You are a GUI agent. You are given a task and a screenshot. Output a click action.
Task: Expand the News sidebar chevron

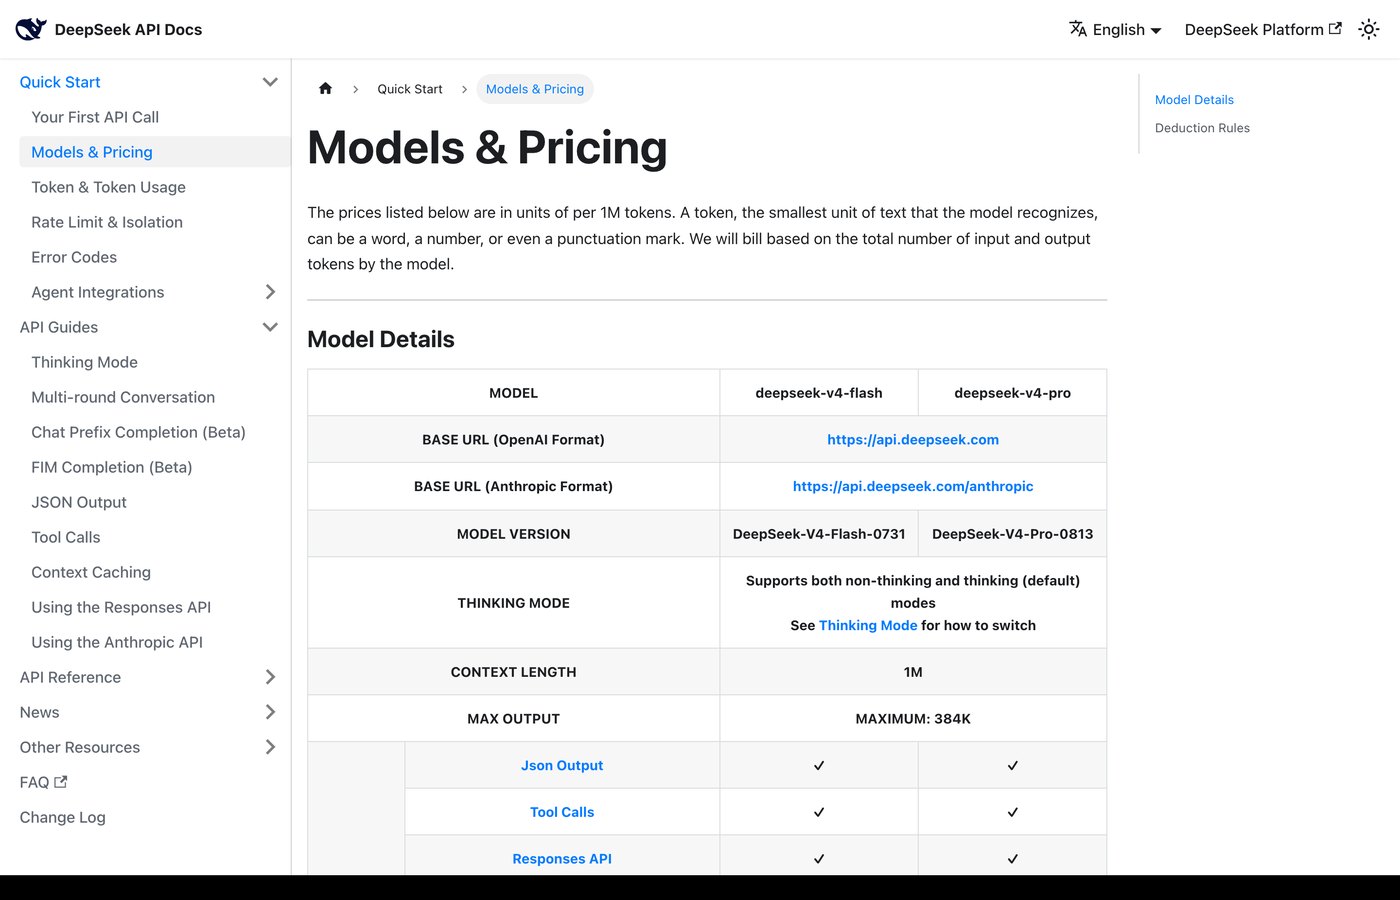coord(270,712)
